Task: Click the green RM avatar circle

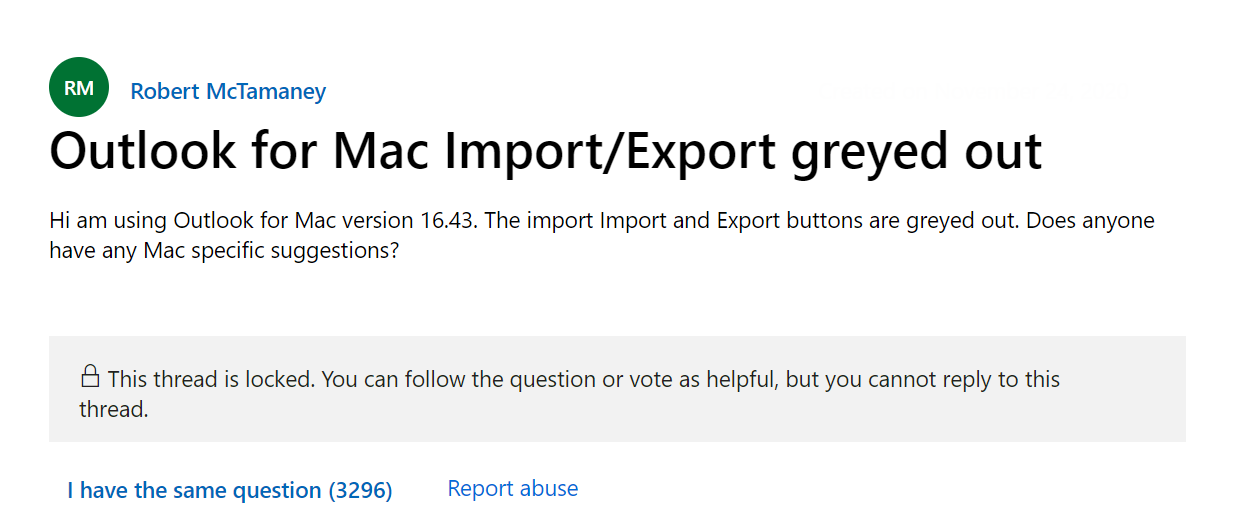Action: click(x=78, y=87)
